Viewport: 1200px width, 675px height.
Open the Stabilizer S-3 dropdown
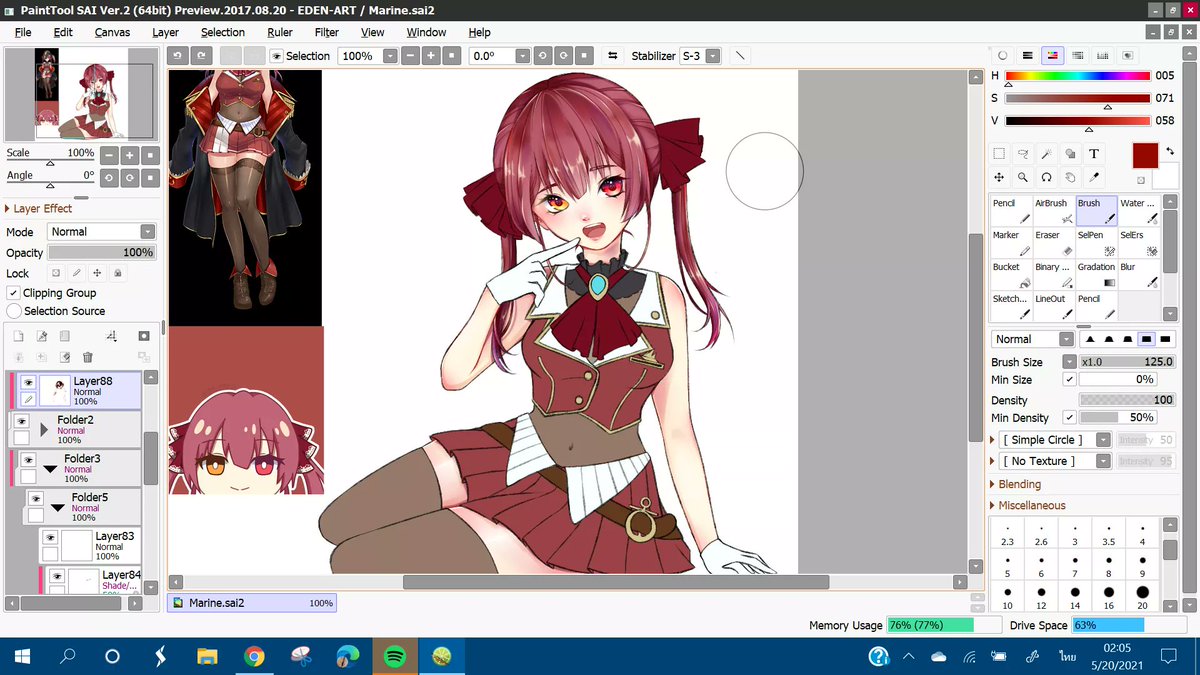tap(712, 56)
